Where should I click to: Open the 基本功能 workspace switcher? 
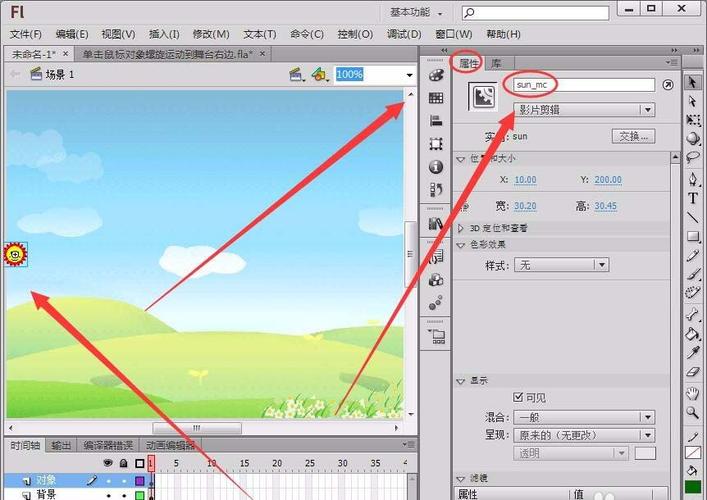416,13
